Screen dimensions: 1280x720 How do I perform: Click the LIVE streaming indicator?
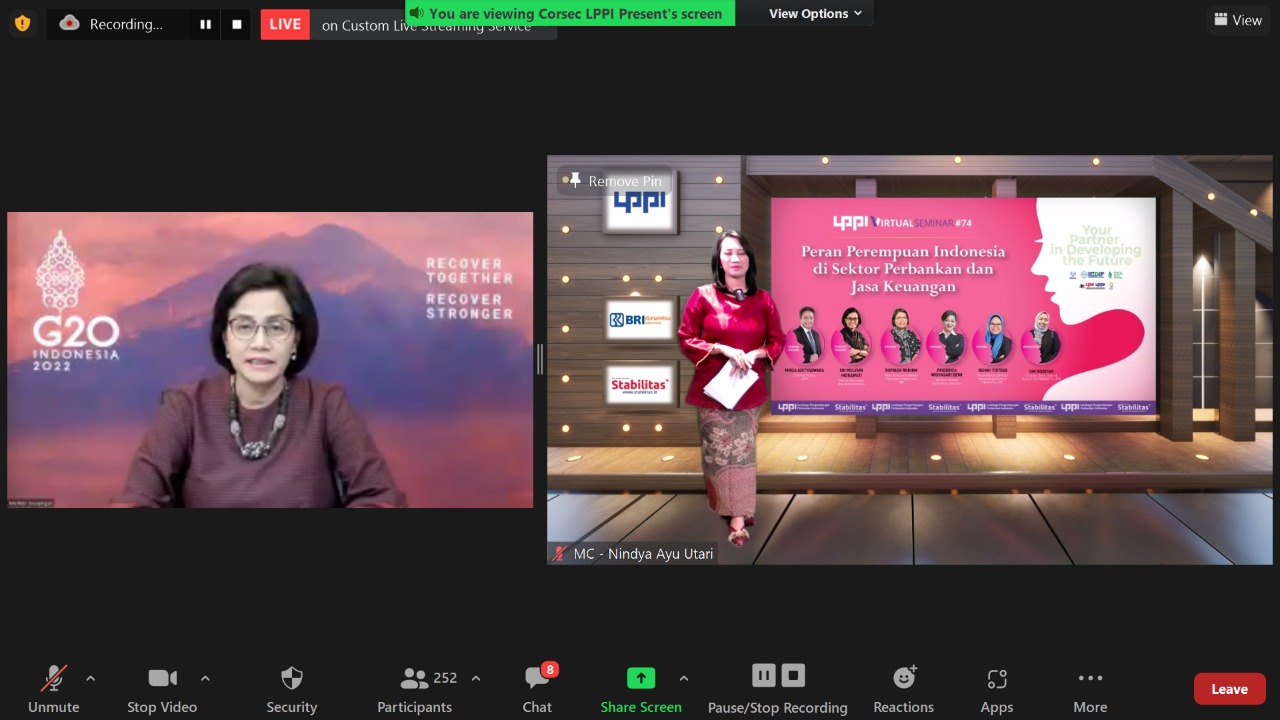click(x=285, y=25)
